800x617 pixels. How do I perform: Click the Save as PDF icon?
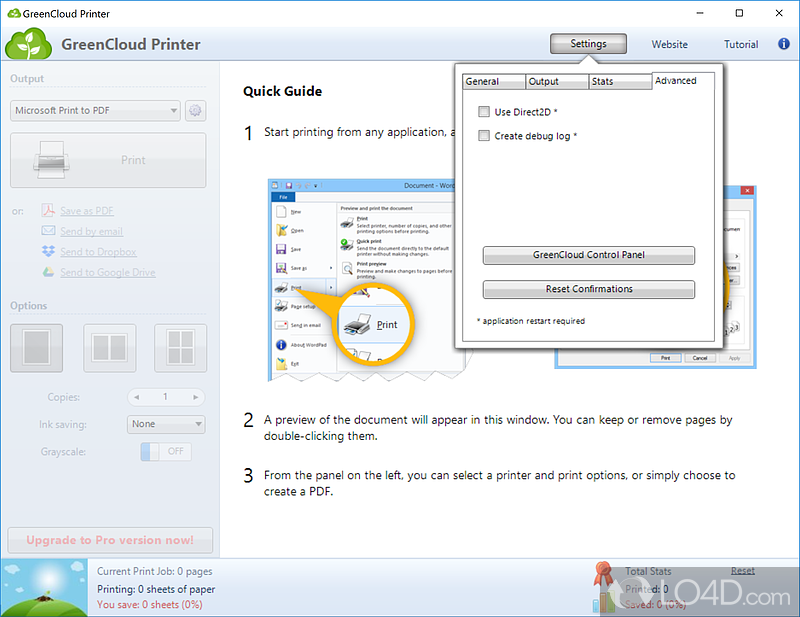click(x=48, y=210)
